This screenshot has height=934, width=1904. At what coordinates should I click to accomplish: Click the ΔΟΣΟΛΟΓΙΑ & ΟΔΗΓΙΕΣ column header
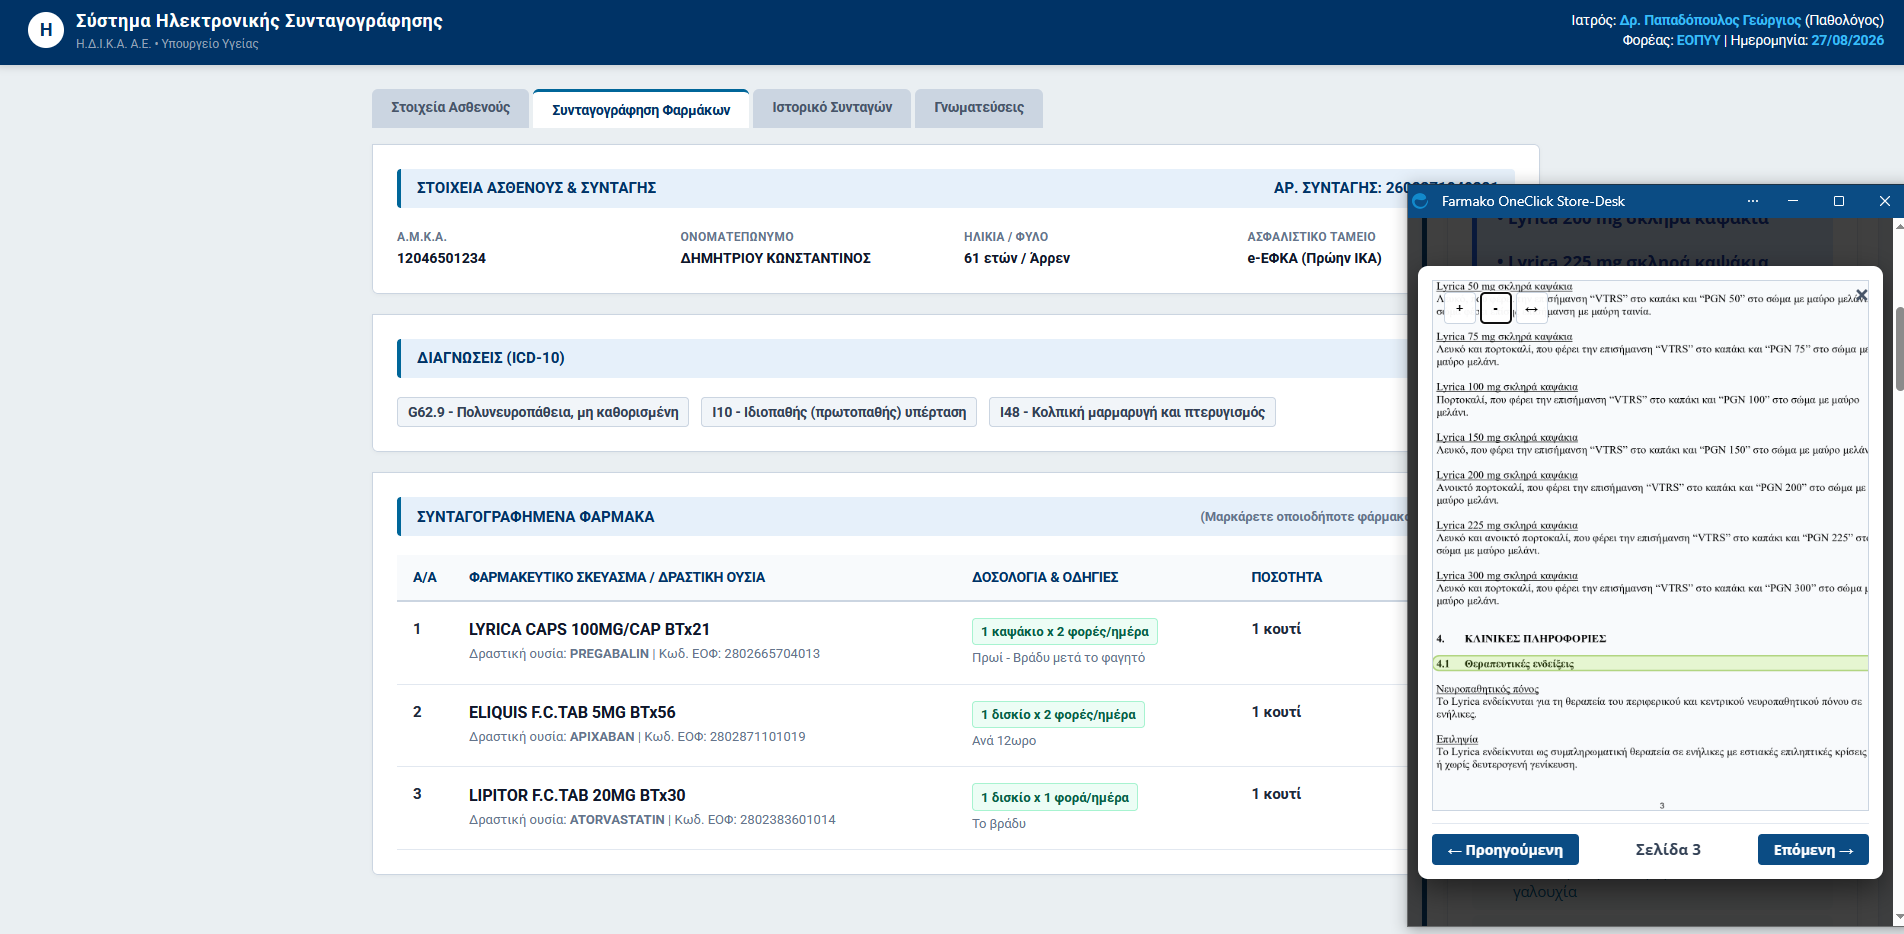point(1045,577)
